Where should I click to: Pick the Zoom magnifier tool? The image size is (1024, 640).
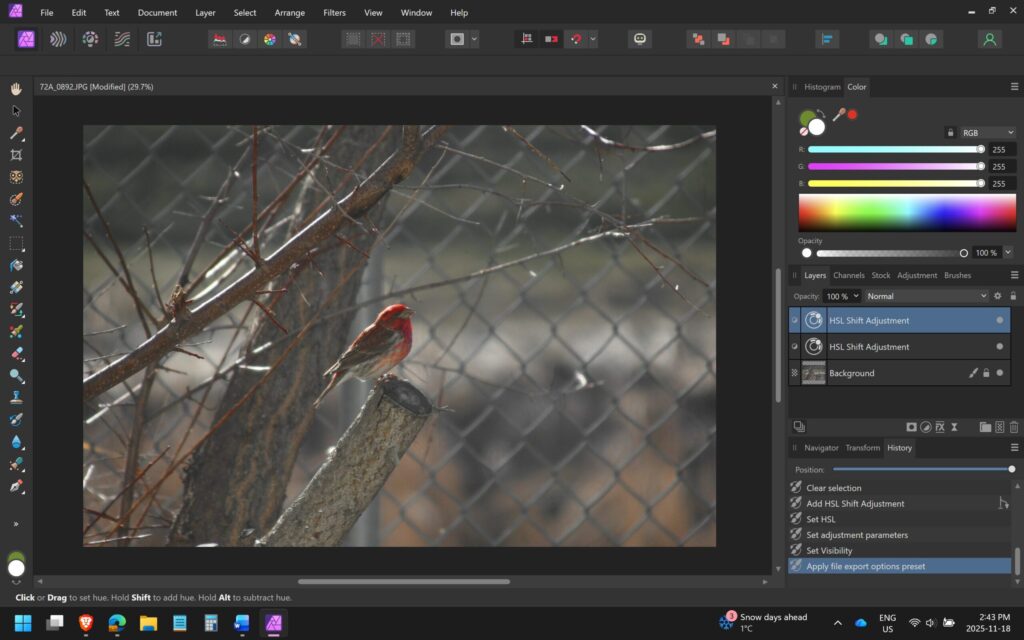tap(16, 376)
